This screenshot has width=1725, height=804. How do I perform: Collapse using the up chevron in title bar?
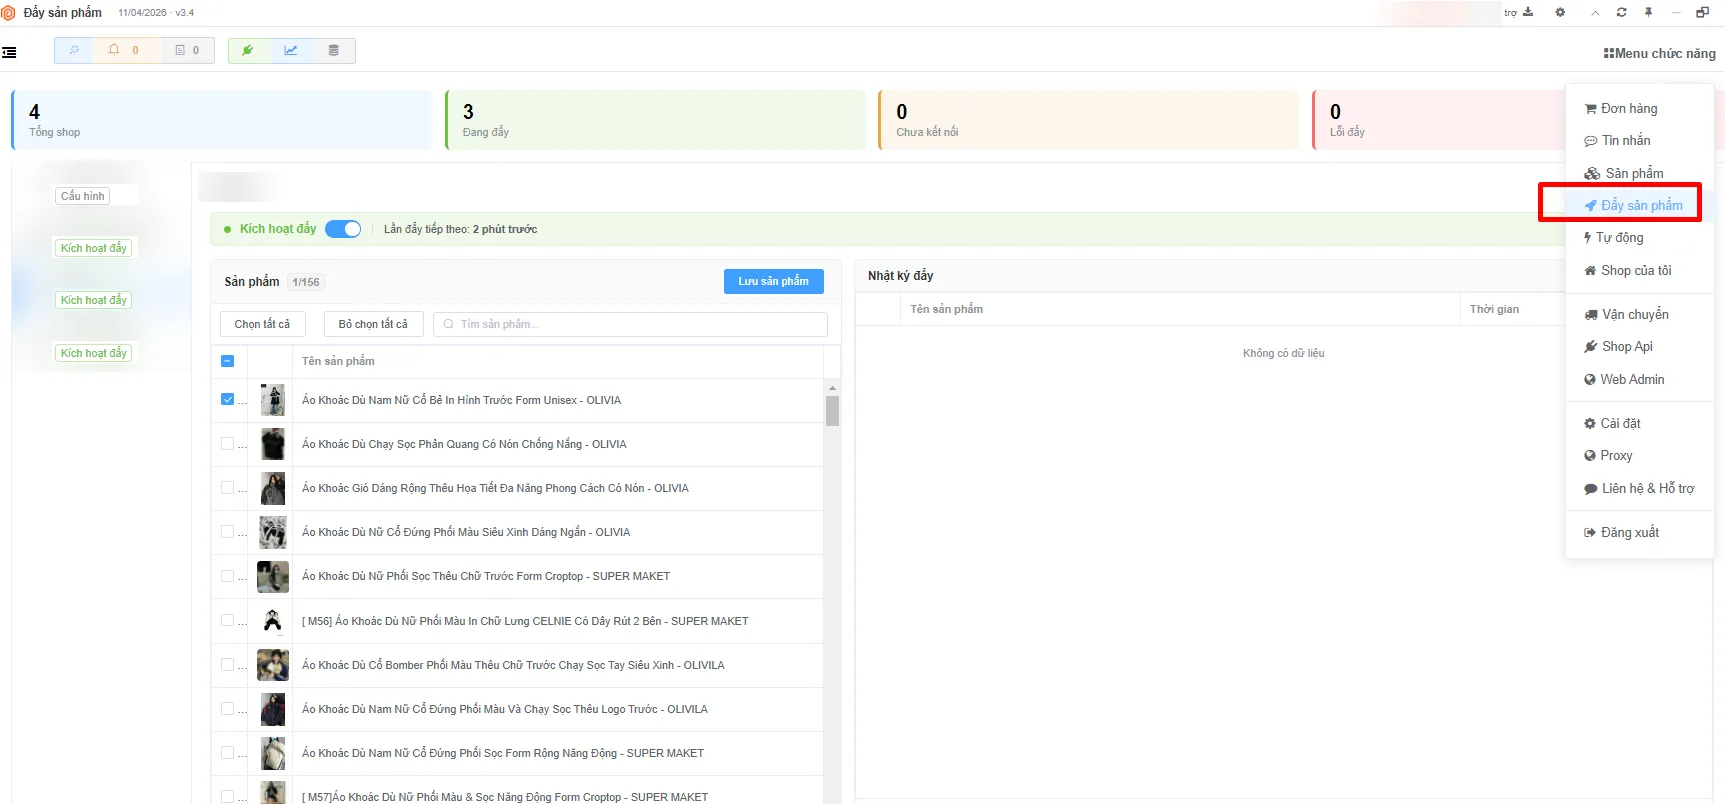[x=1595, y=12]
